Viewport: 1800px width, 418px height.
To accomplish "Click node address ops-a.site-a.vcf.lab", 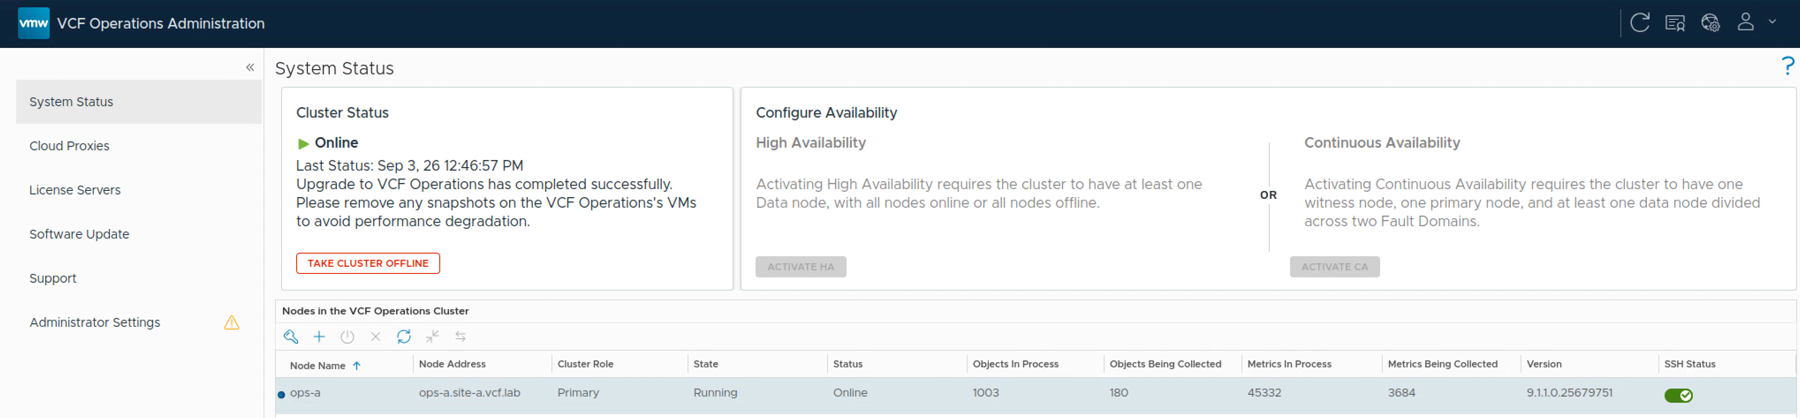I will (x=469, y=393).
